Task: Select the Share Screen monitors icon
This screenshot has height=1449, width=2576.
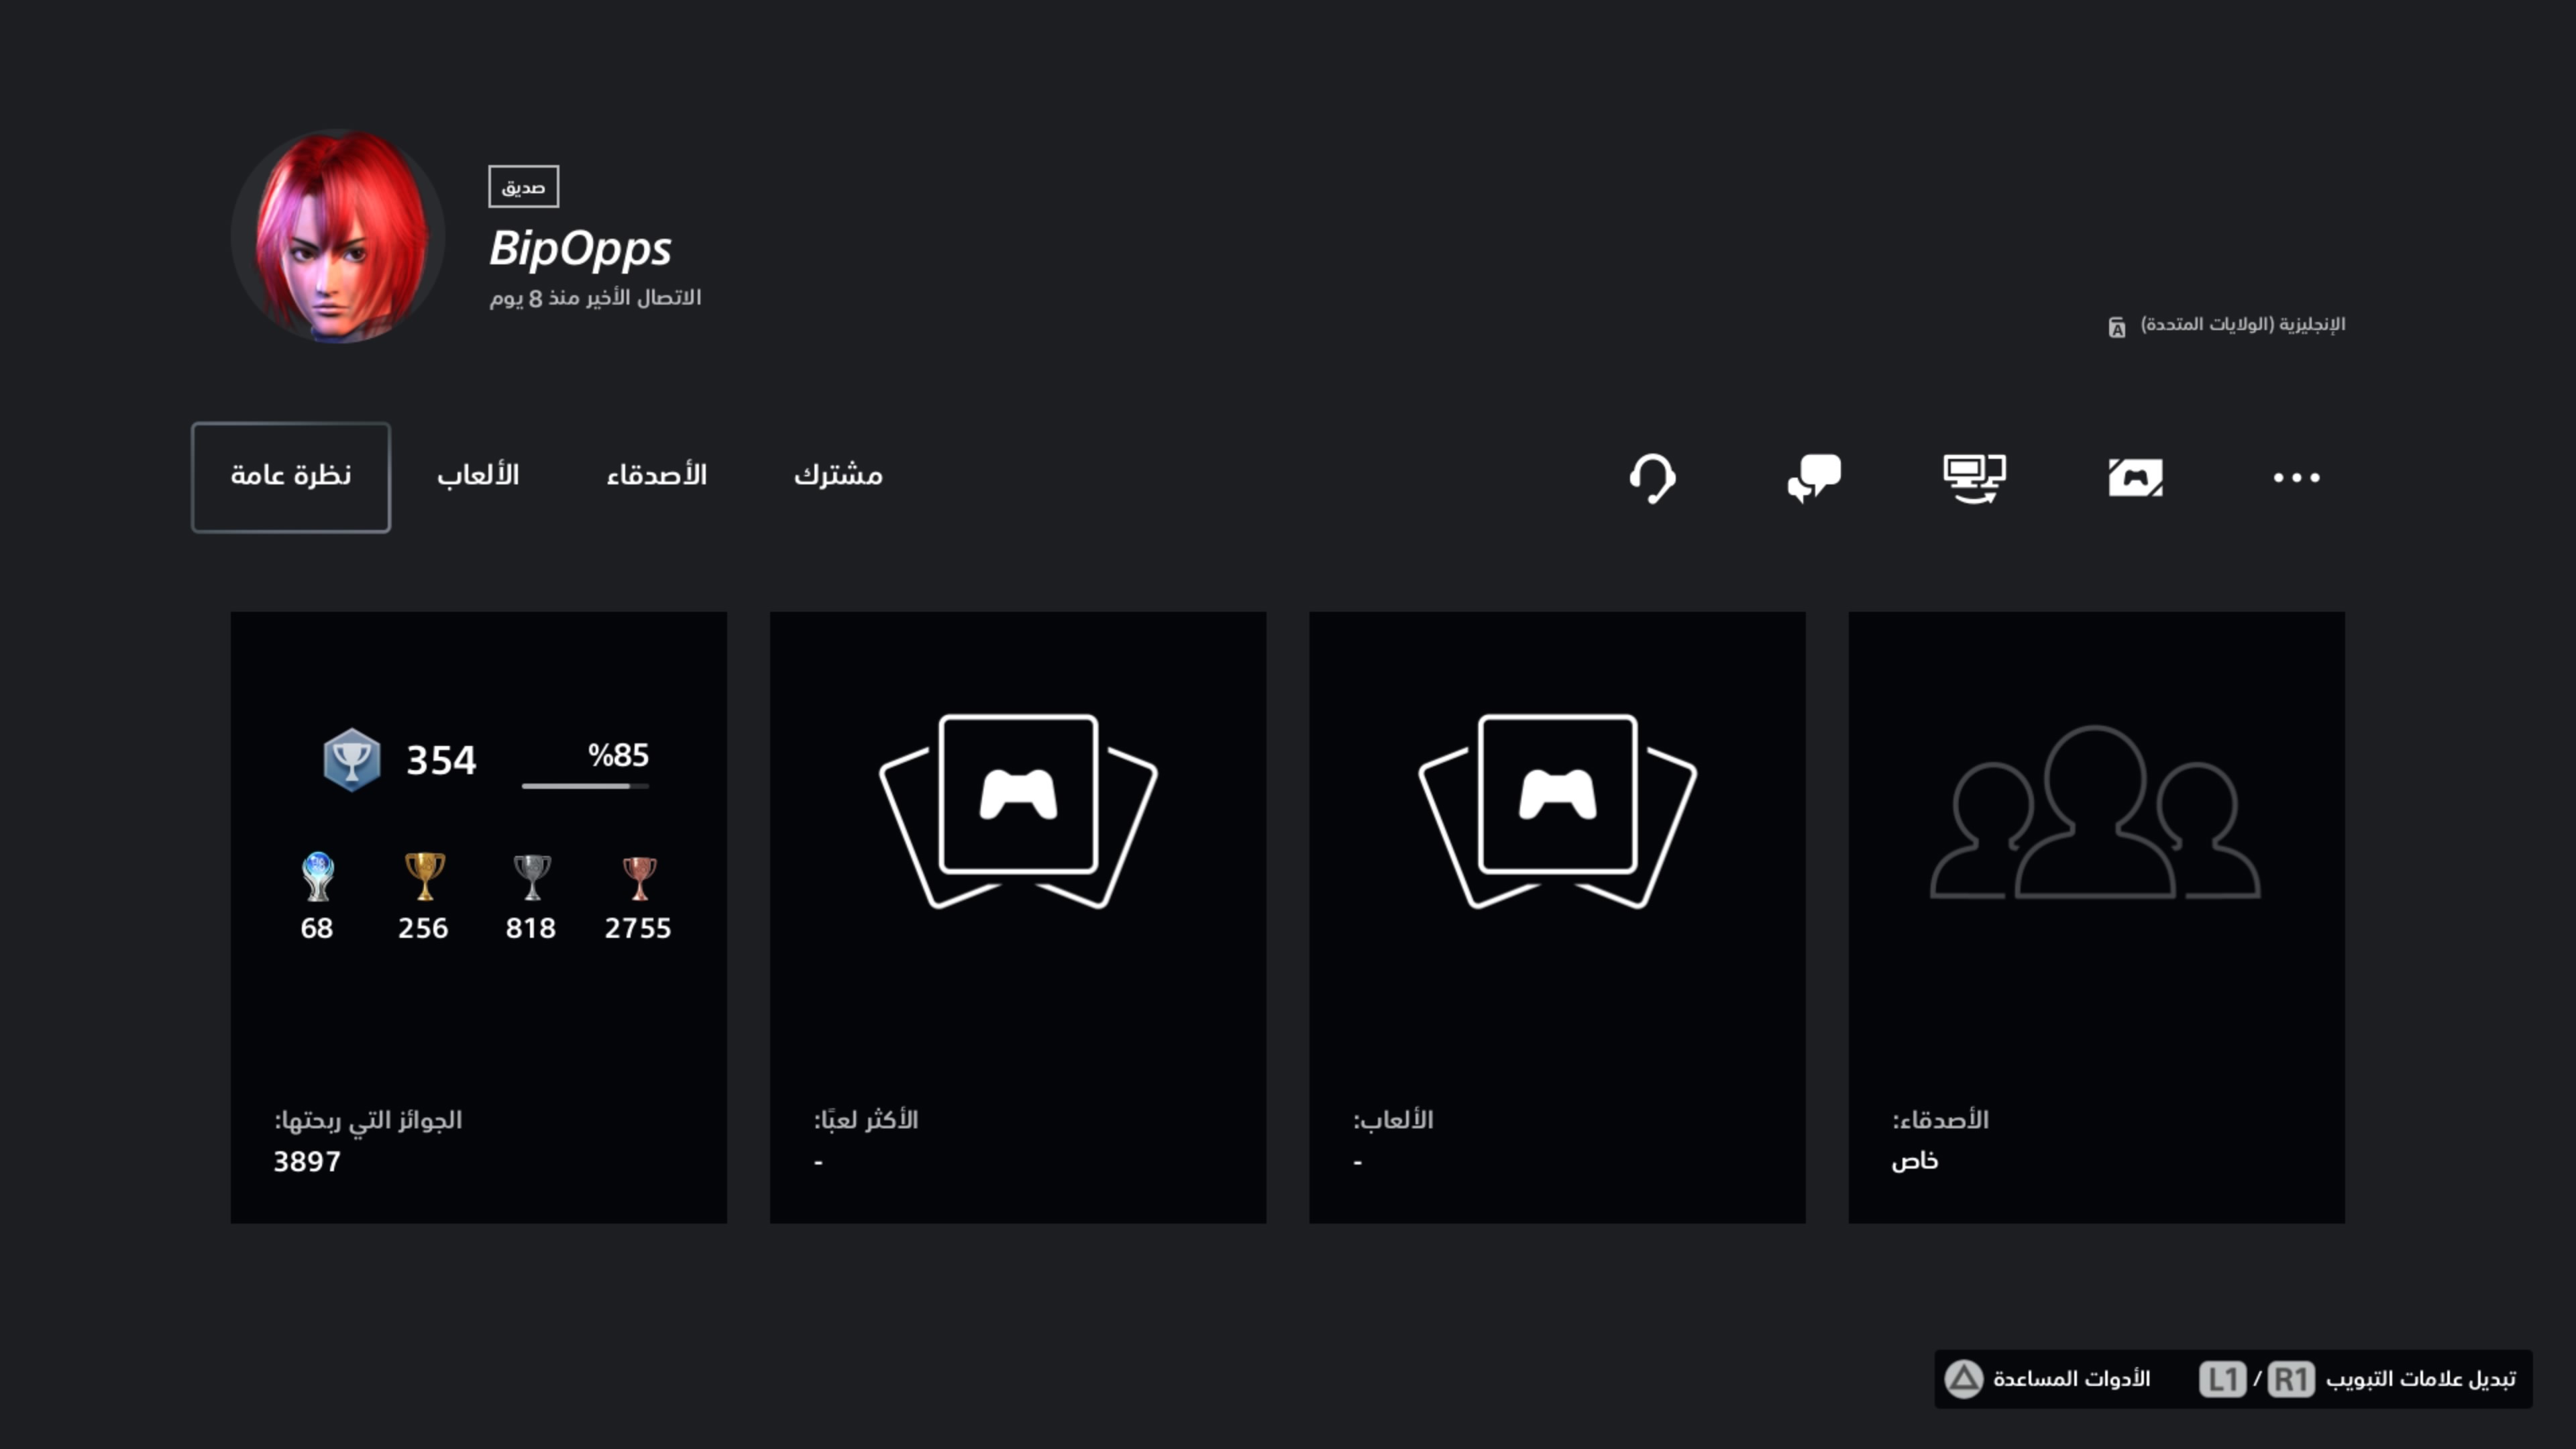Action: [1974, 477]
